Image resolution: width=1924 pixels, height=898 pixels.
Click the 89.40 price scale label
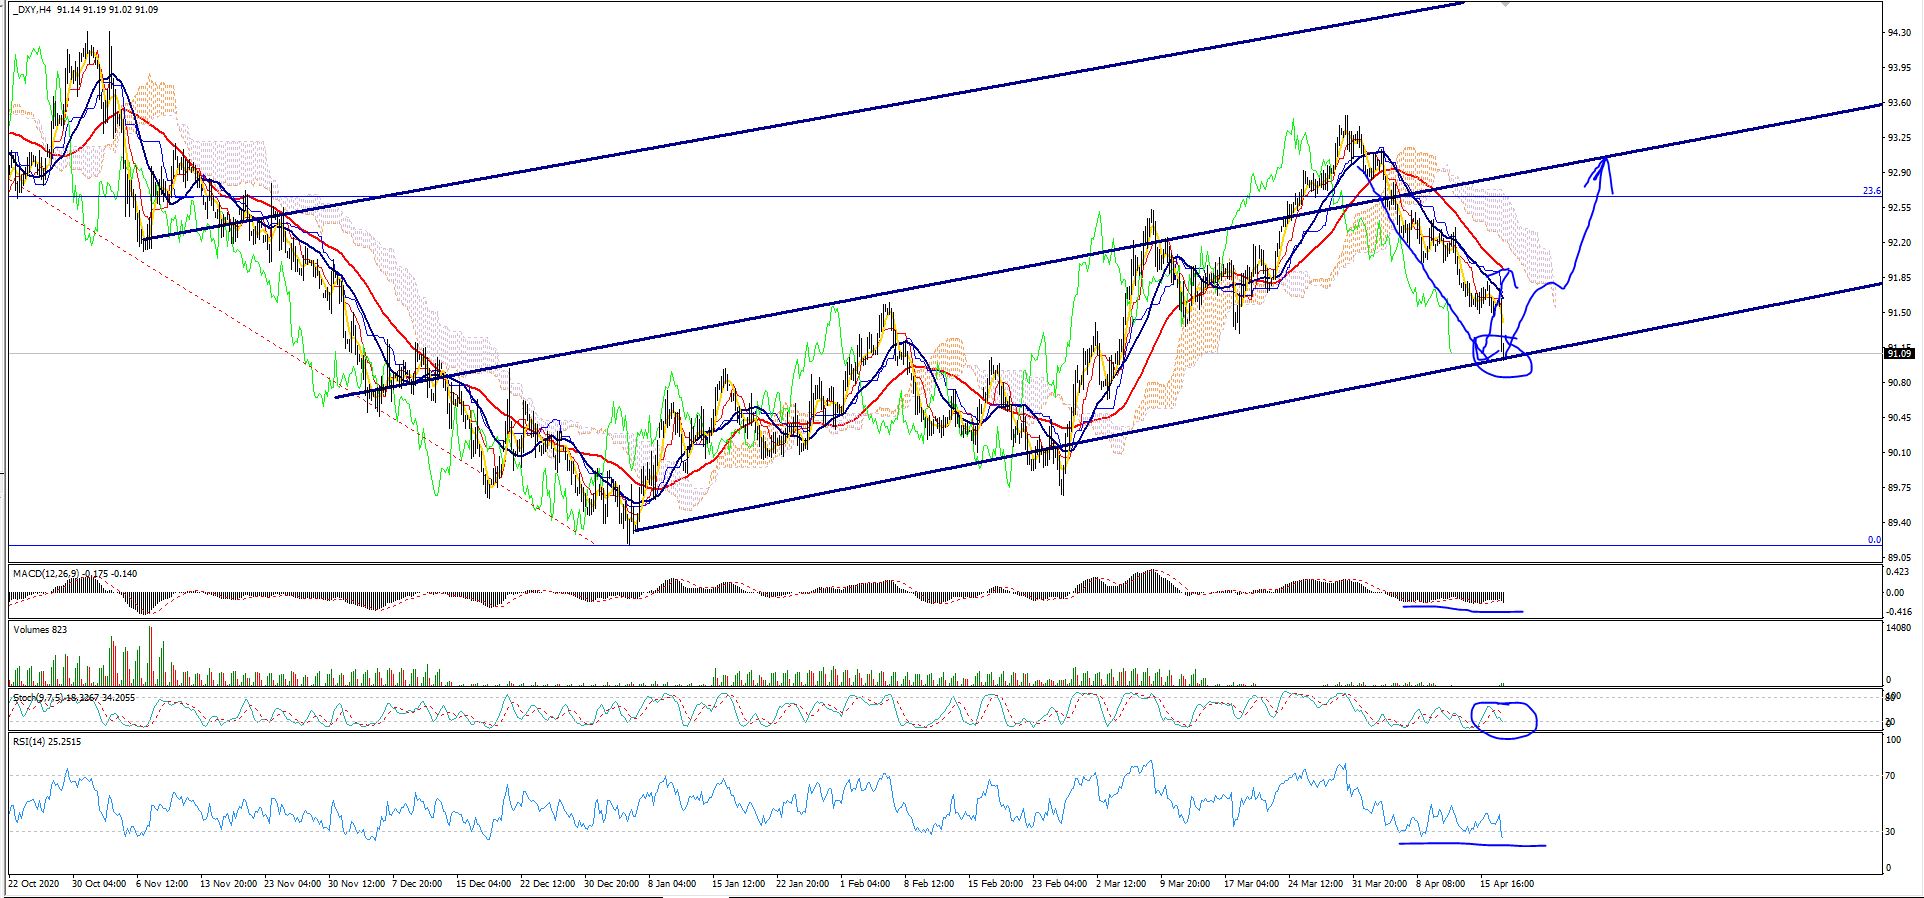click(x=1897, y=523)
